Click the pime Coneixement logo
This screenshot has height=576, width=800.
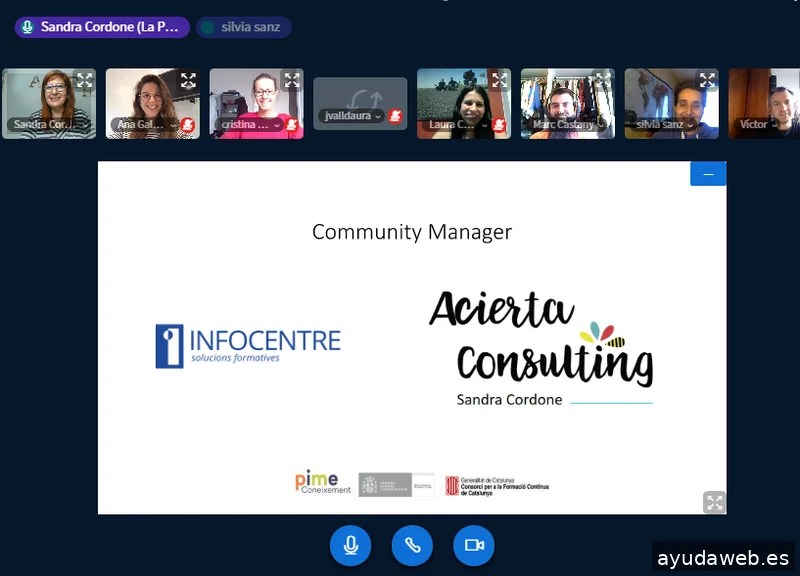322,482
